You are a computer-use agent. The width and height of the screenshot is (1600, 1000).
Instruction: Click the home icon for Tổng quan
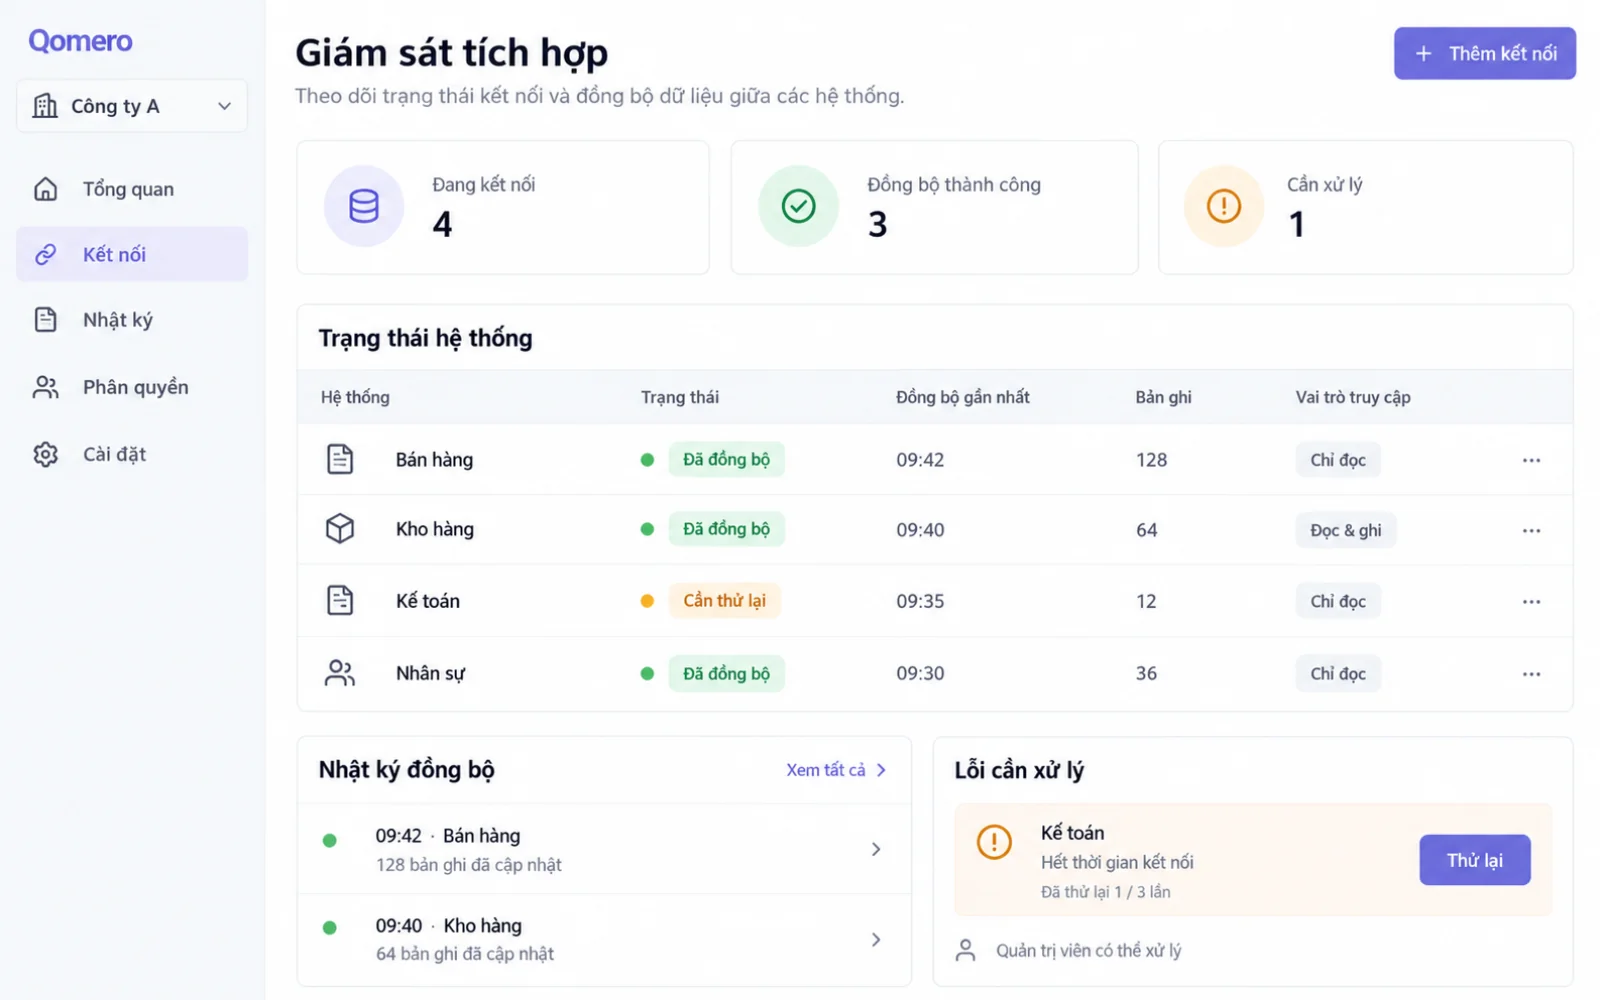pyautogui.click(x=46, y=189)
